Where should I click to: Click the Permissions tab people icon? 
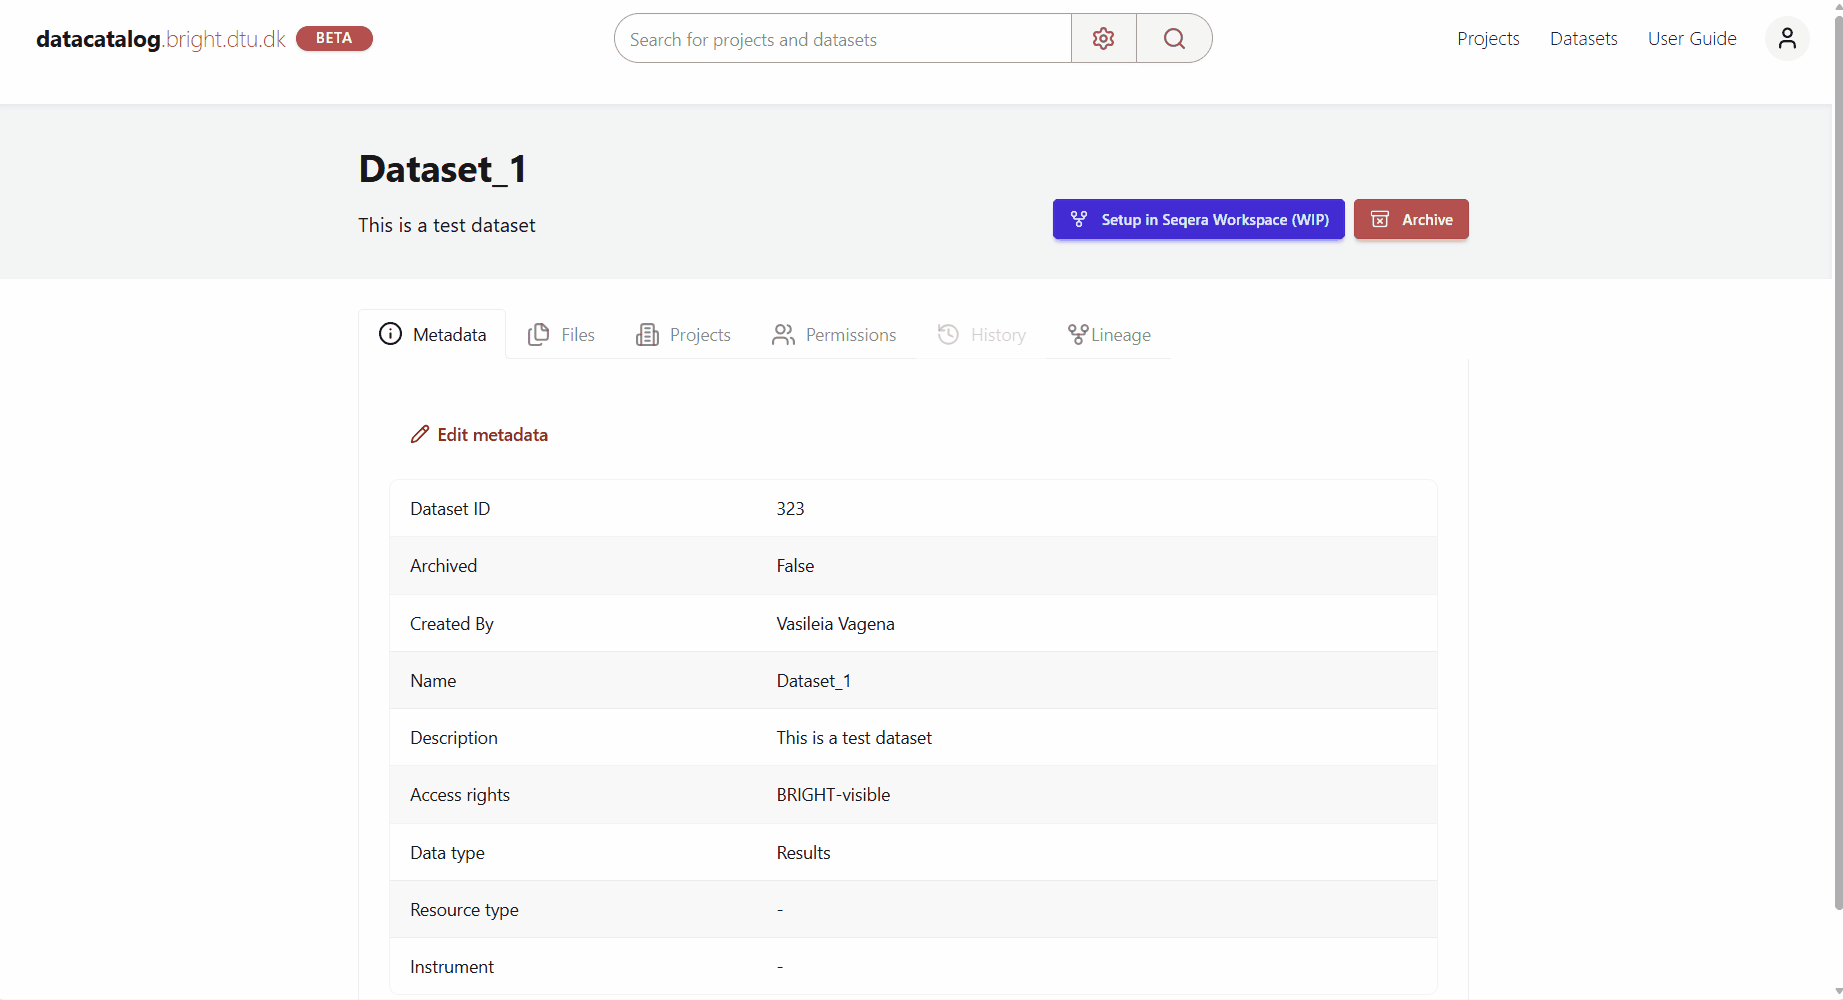point(783,334)
